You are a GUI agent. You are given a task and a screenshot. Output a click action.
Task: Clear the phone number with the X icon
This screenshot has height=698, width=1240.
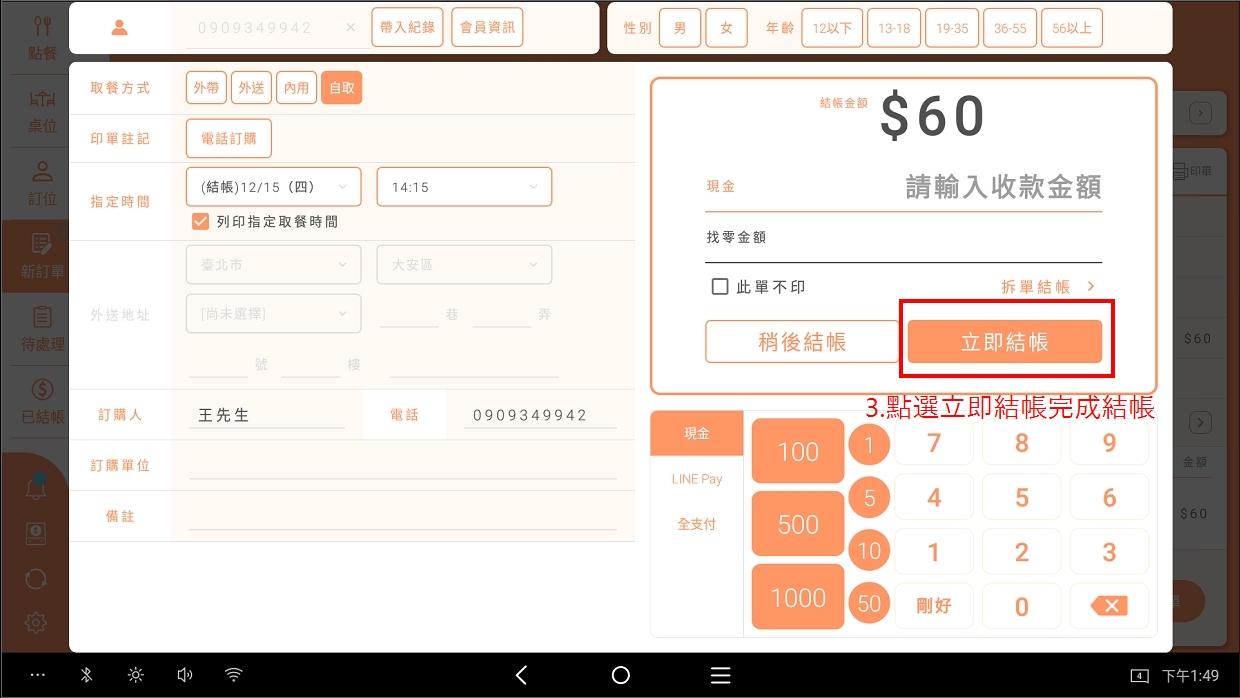coord(350,28)
